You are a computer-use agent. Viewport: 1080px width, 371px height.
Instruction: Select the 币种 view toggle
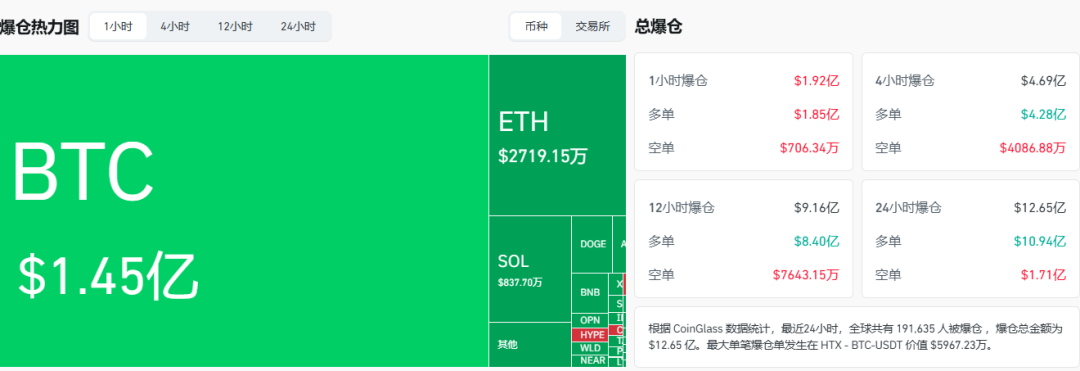point(536,27)
